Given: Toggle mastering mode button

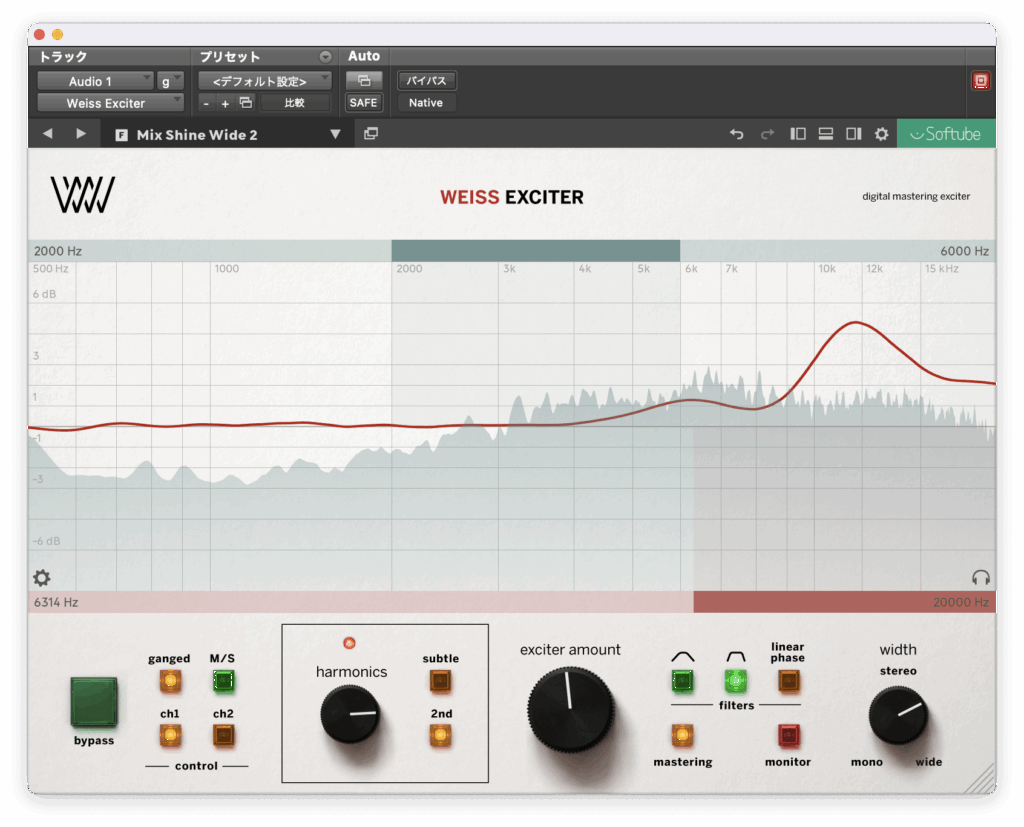Looking at the screenshot, I should tap(682, 736).
